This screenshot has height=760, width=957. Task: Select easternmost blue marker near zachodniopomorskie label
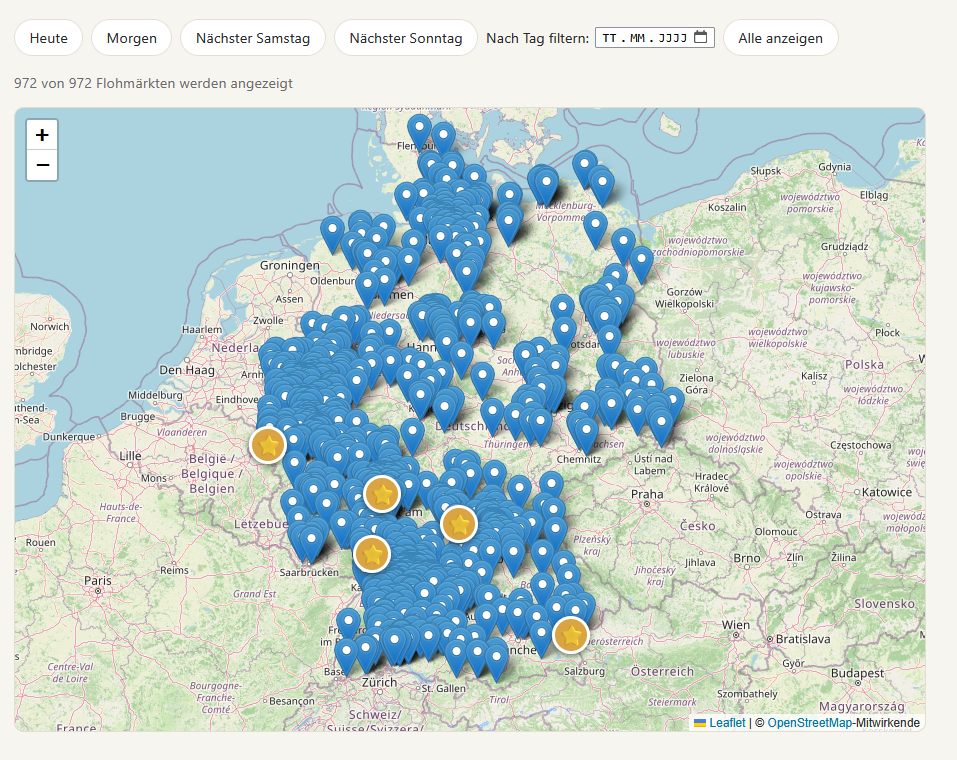[x=641, y=264]
